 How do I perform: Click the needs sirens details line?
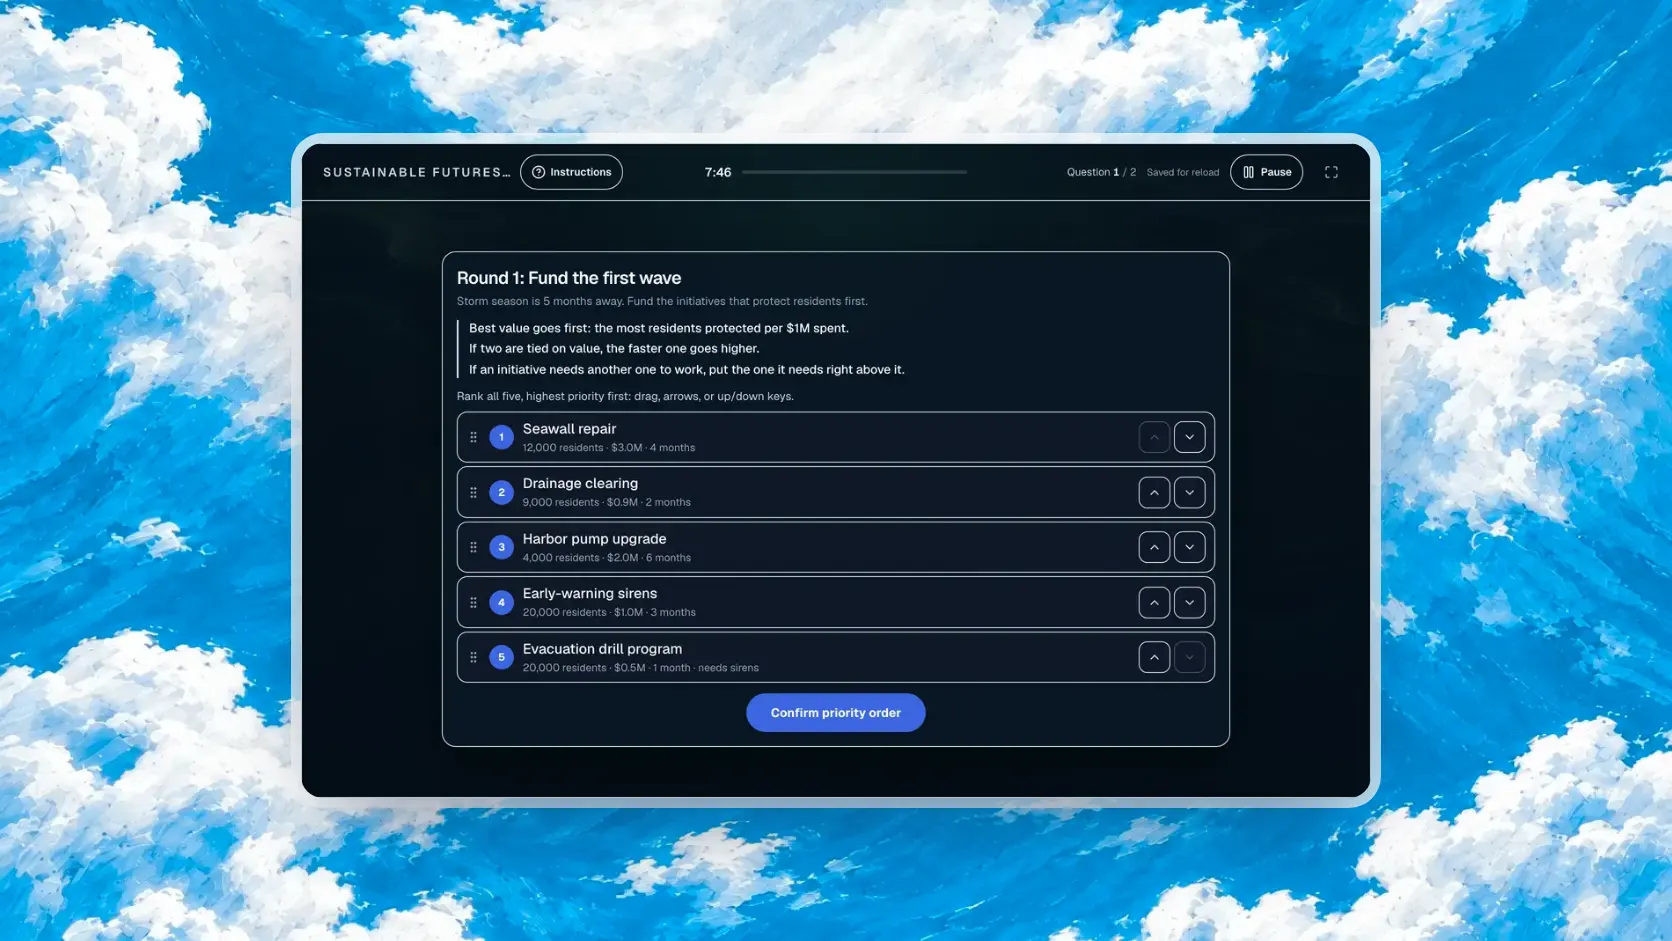coord(640,668)
